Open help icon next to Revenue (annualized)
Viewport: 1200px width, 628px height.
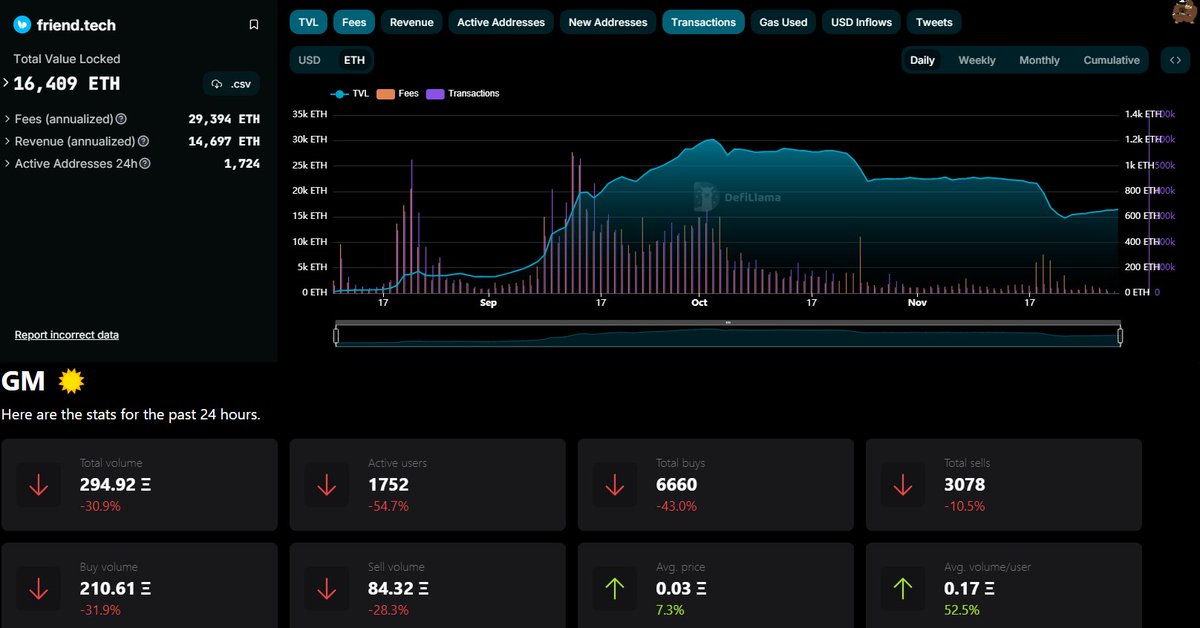(143, 142)
